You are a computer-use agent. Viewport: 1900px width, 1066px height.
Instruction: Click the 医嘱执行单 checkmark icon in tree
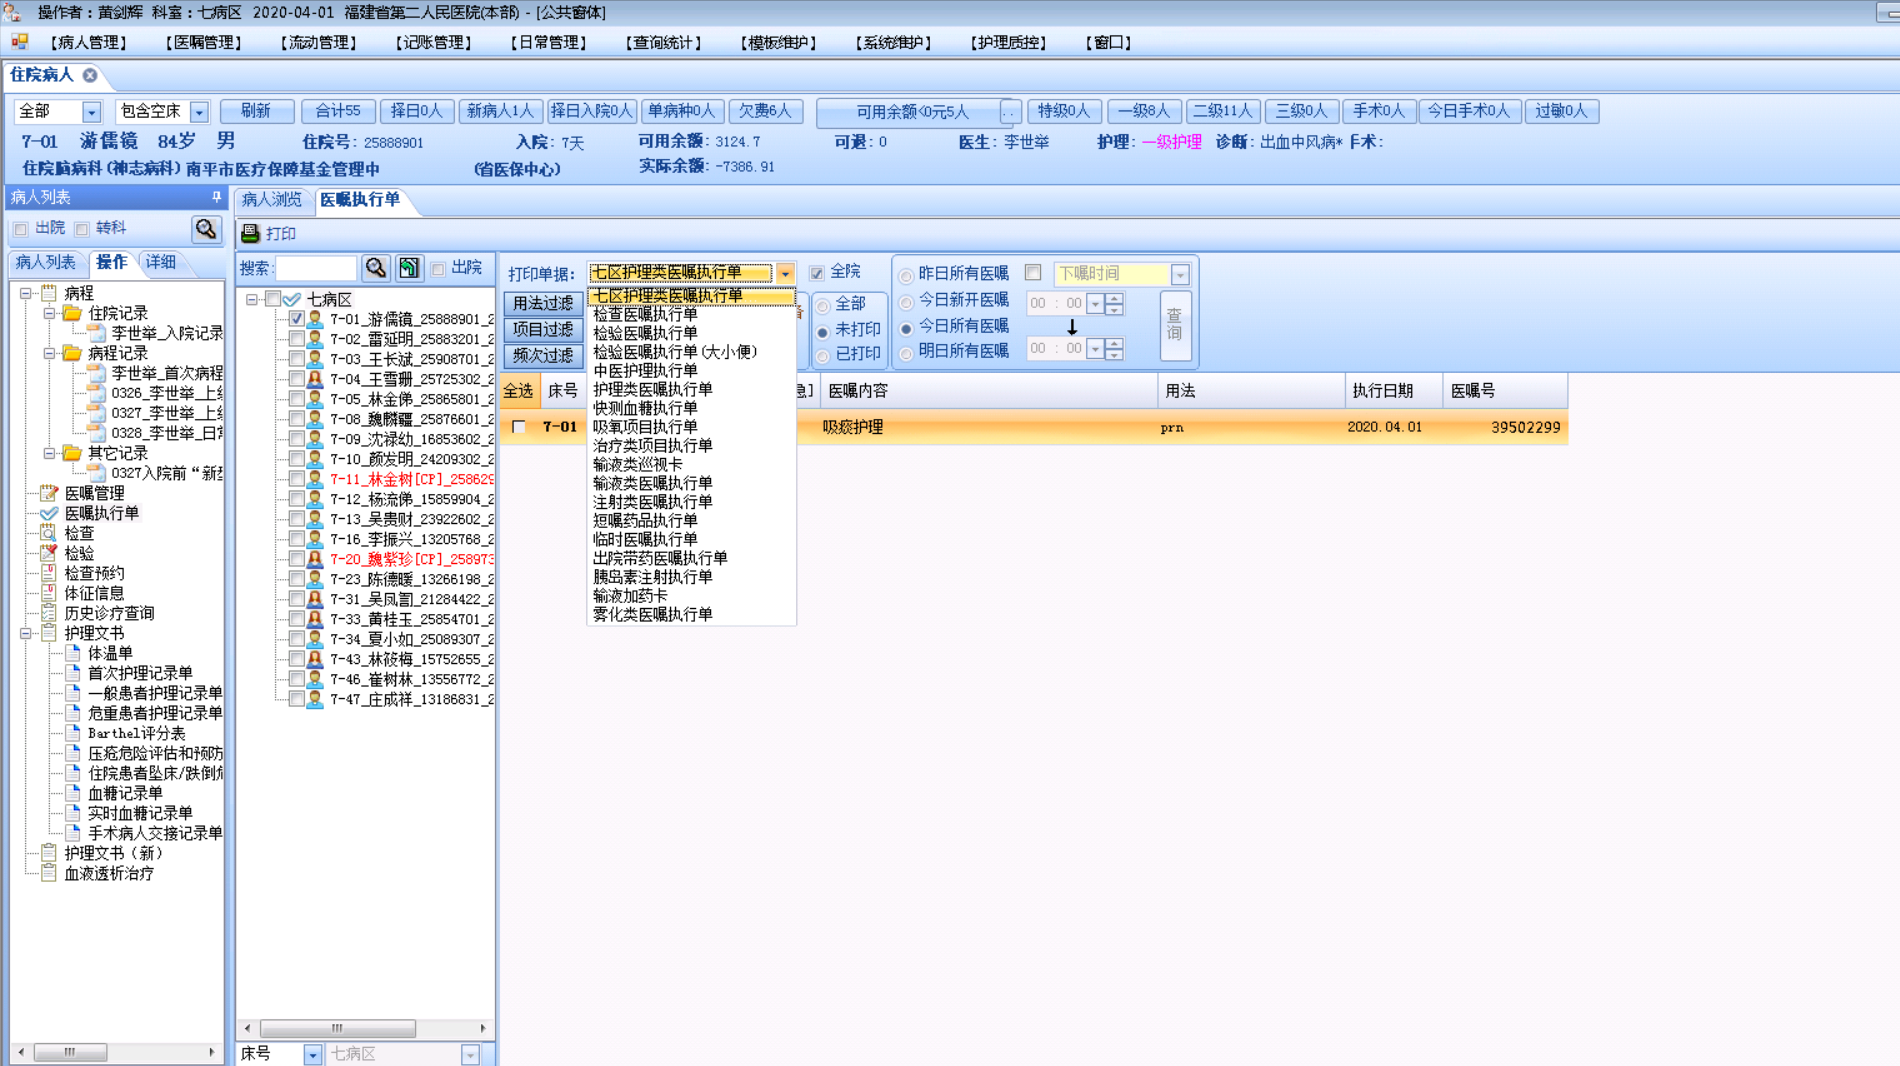click(48, 513)
